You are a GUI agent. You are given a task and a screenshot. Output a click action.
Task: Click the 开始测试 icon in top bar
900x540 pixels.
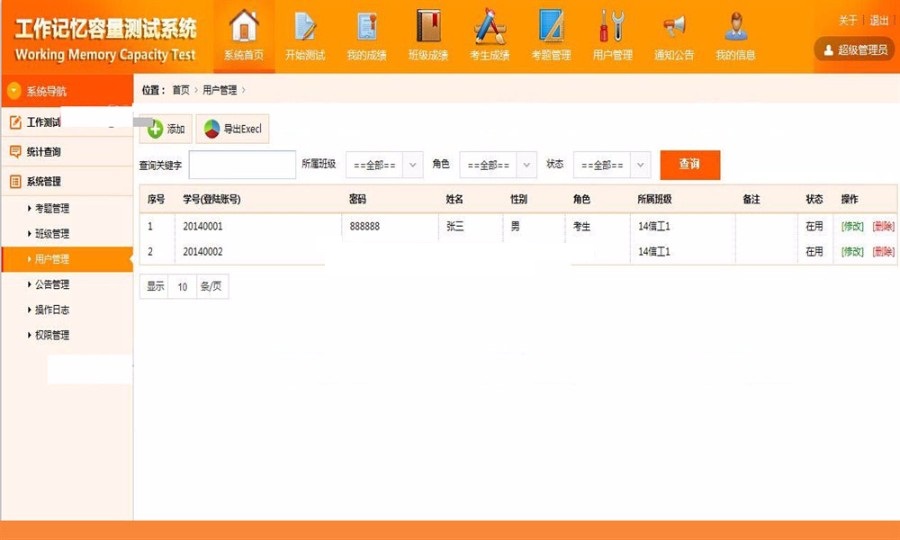click(x=305, y=27)
